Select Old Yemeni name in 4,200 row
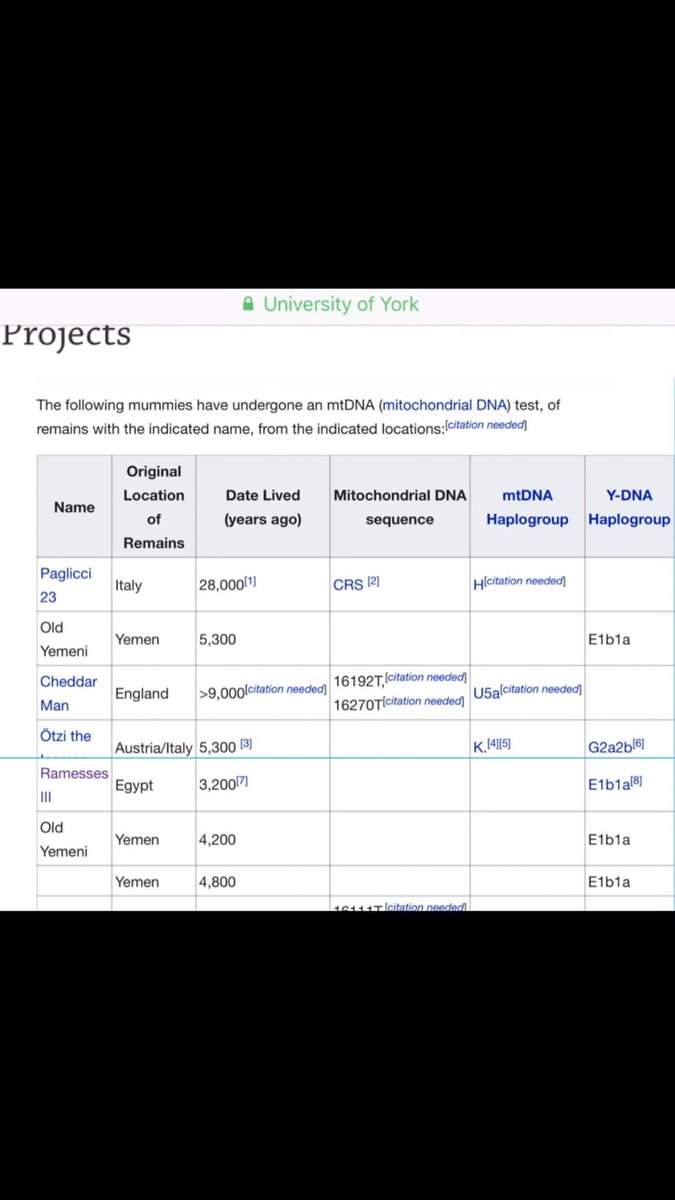 click(63, 839)
